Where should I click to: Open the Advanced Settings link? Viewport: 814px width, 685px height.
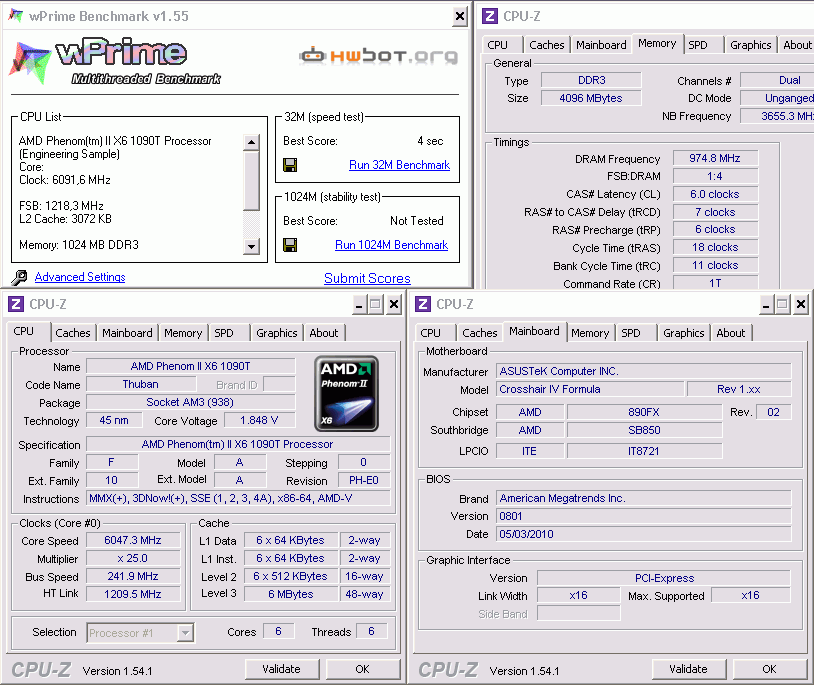[80, 277]
